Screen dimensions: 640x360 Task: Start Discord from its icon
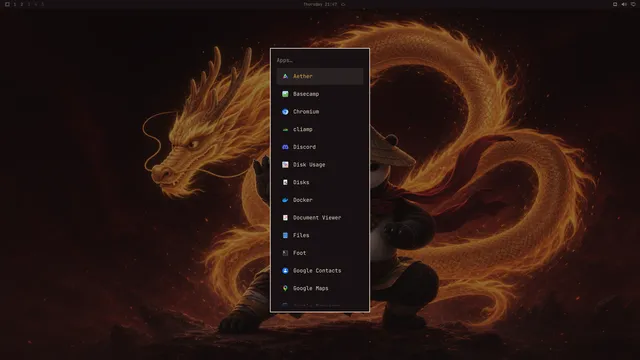285,147
